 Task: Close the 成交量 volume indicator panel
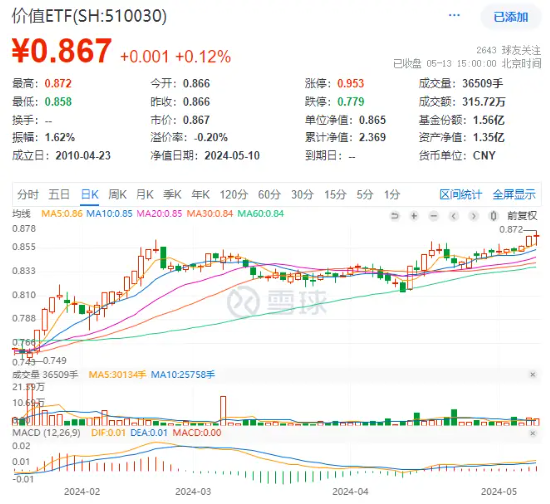coord(533,375)
